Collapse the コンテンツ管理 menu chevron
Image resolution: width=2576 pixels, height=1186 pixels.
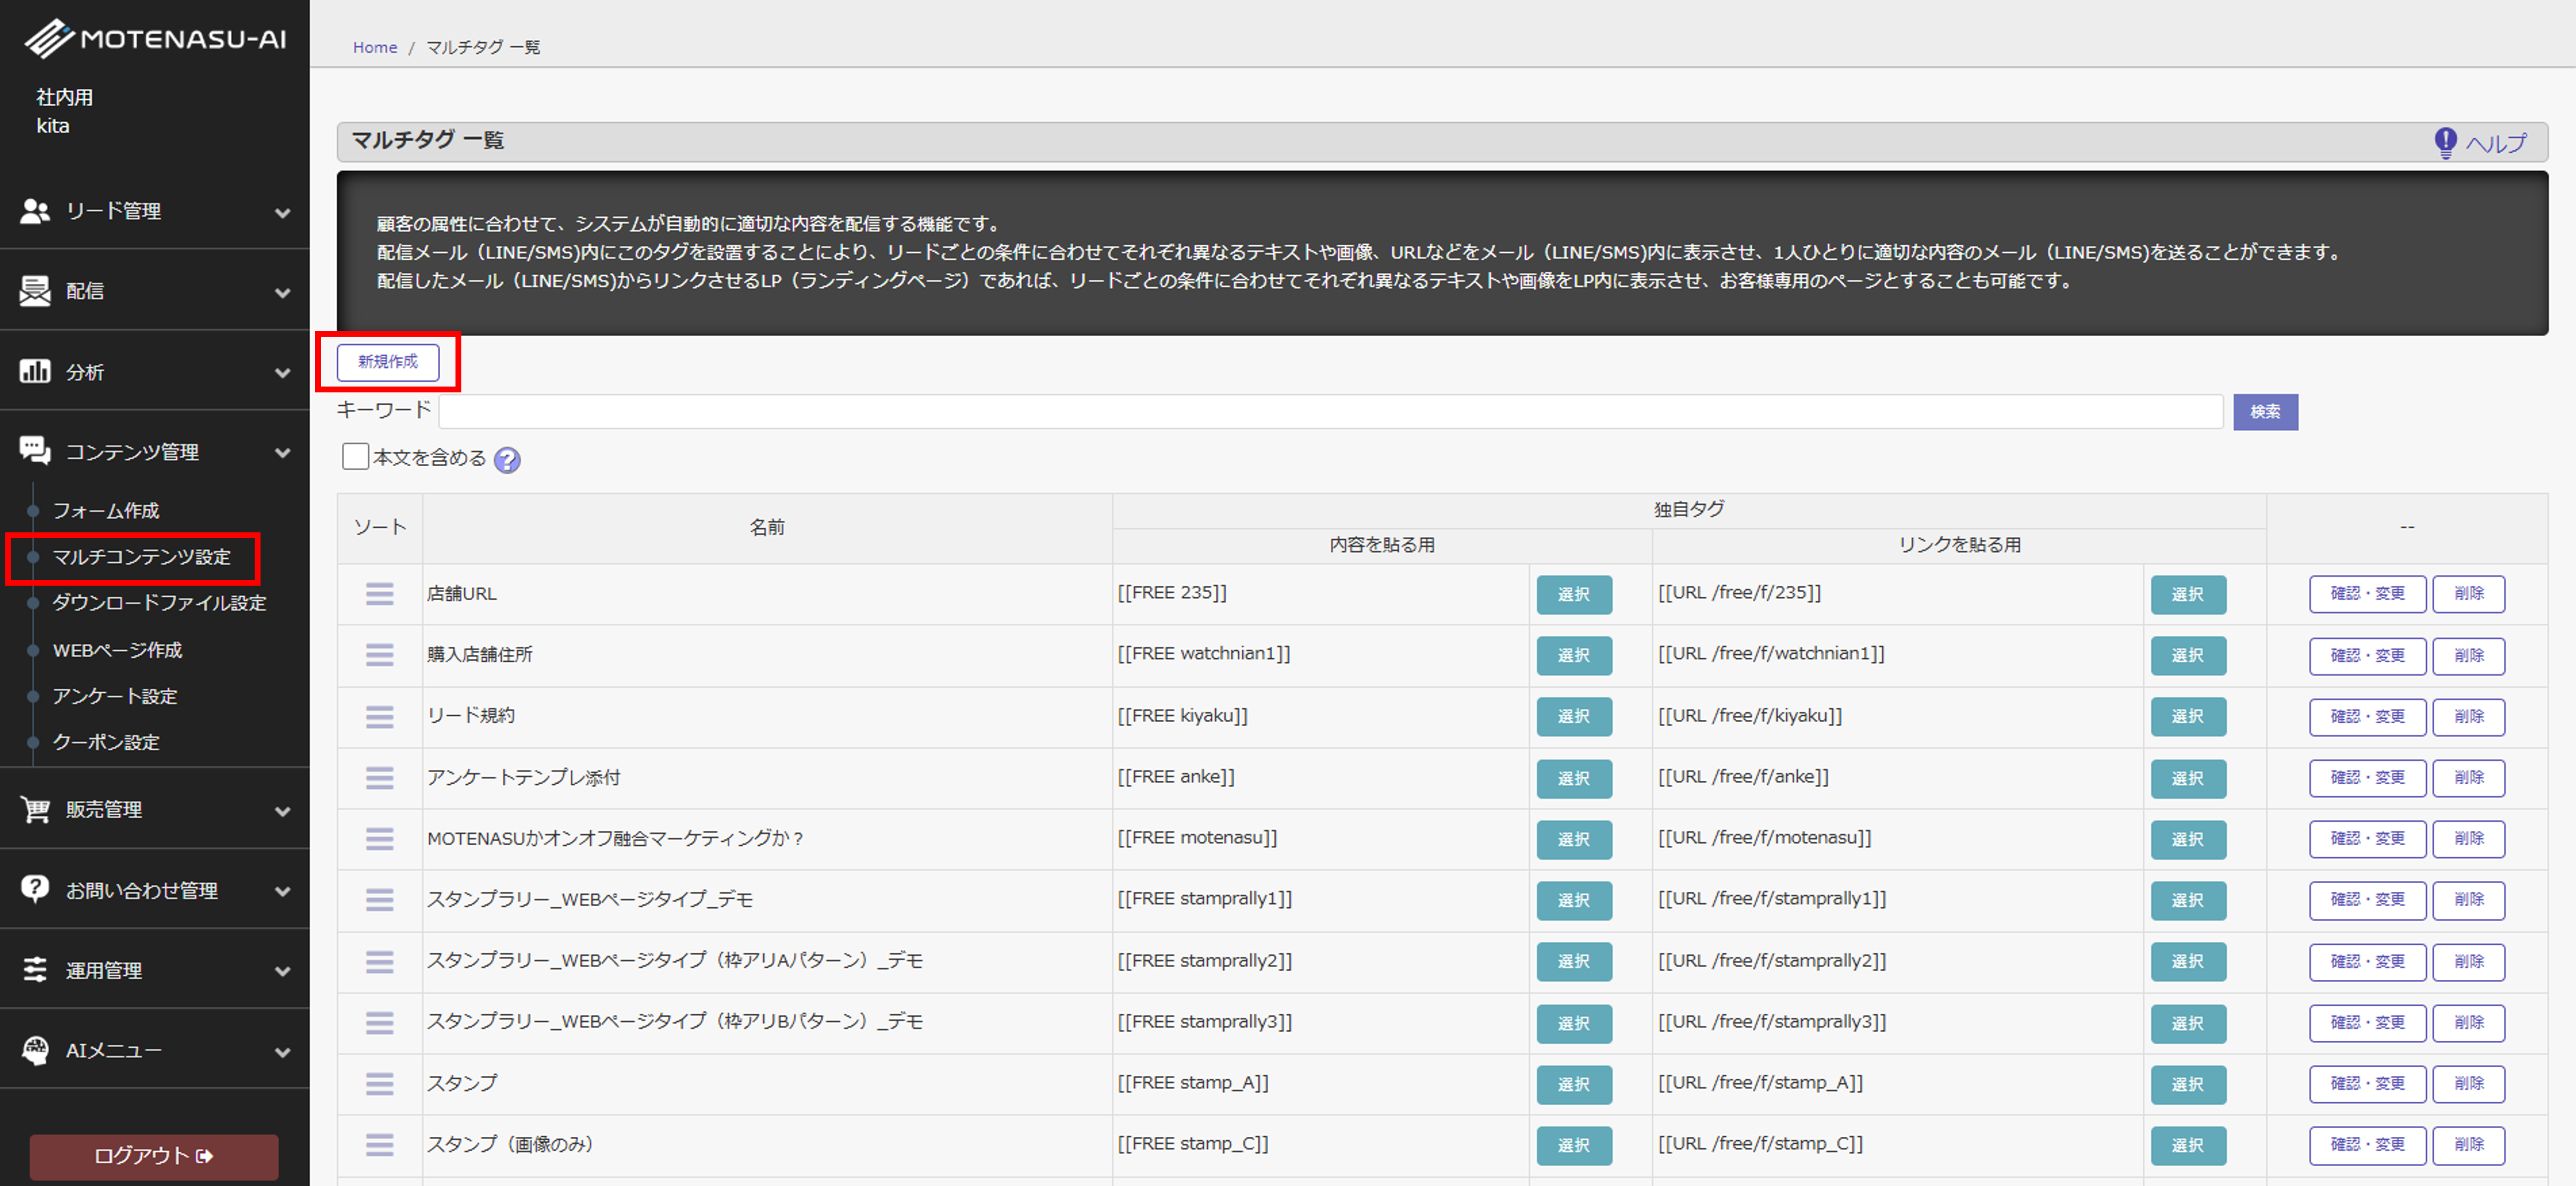[x=283, y=453]
